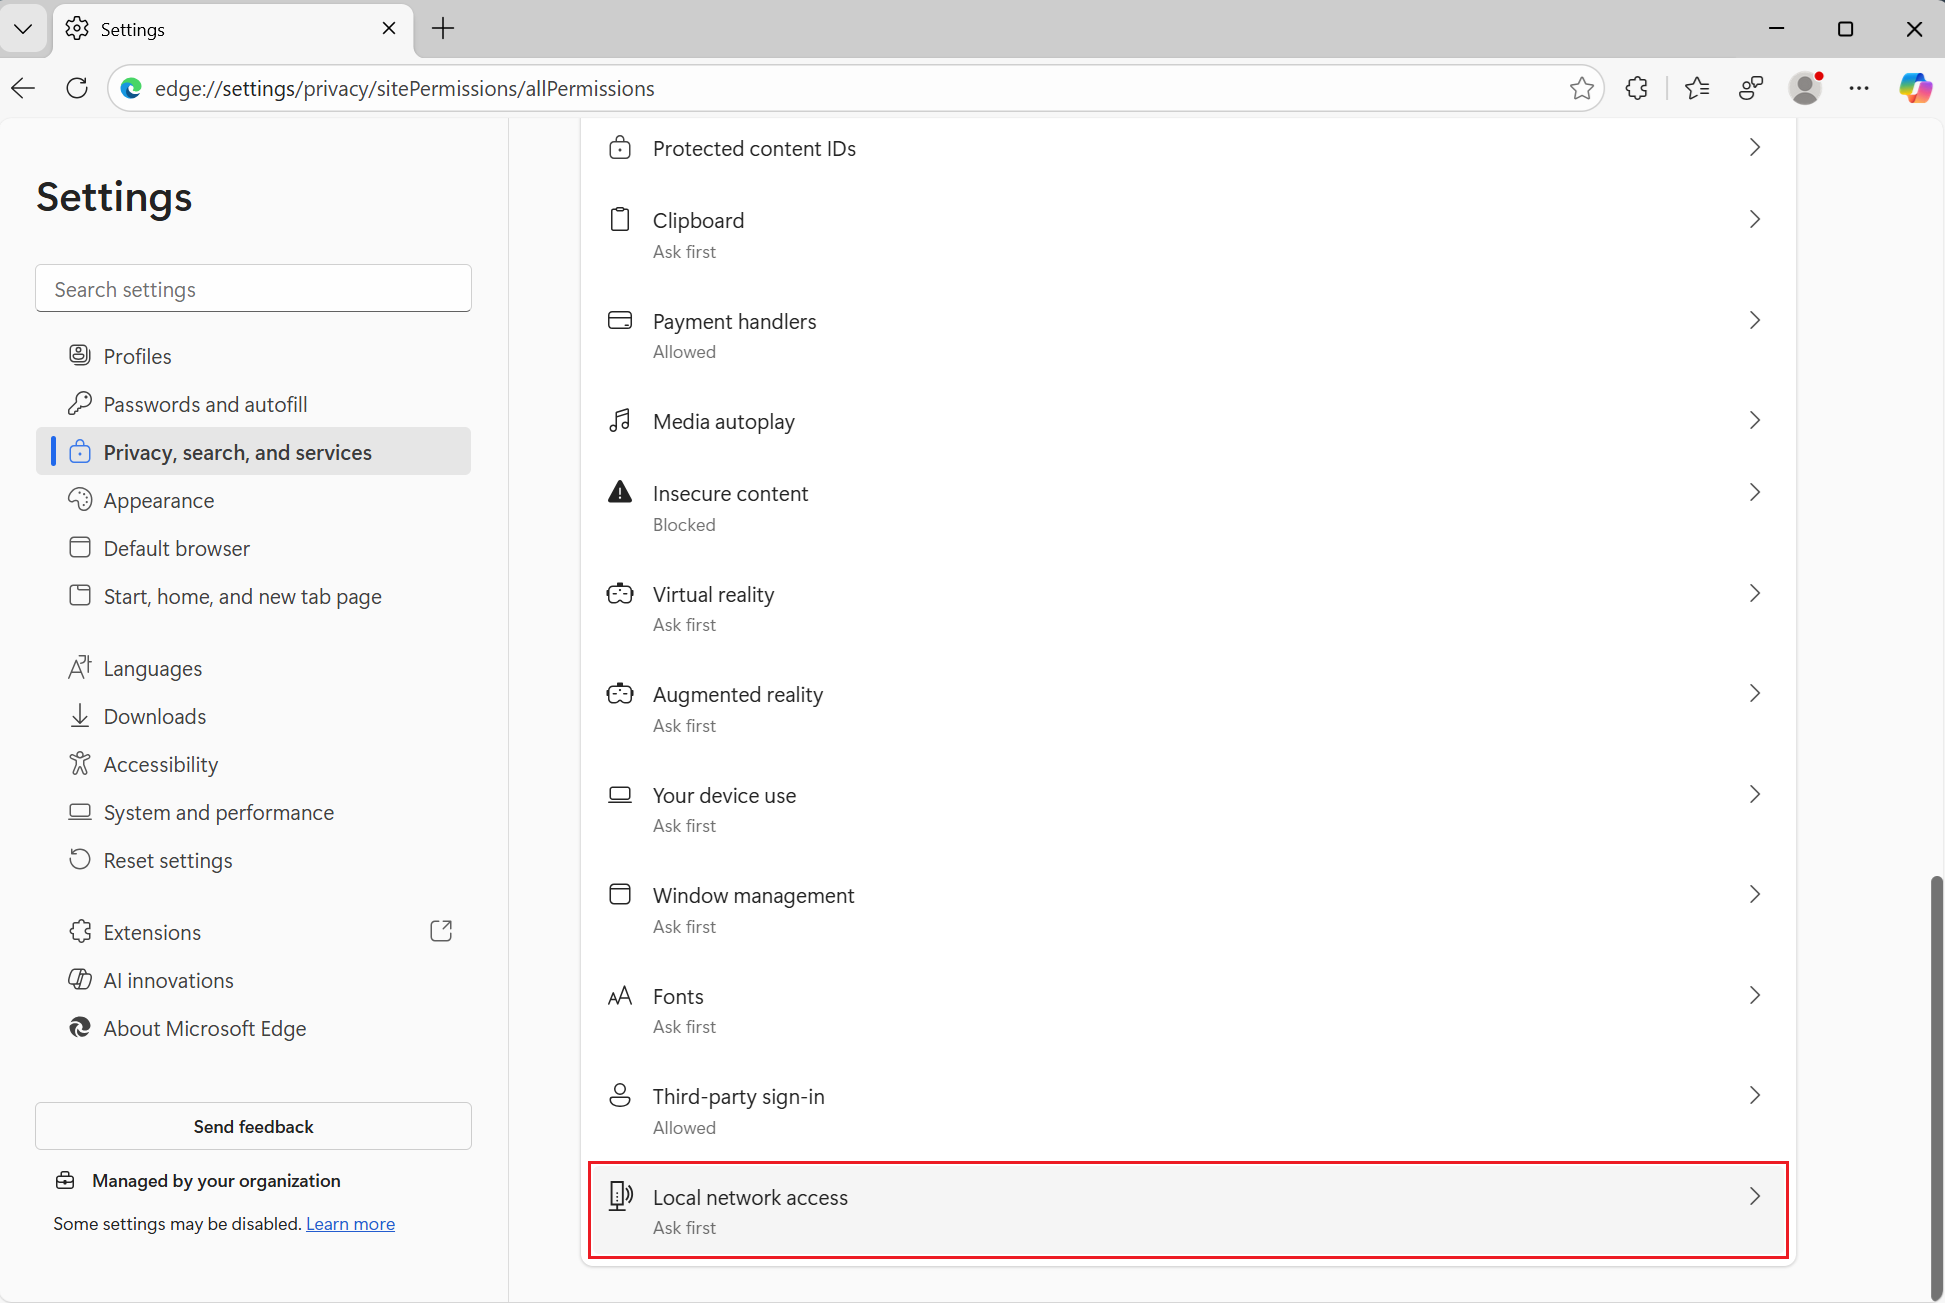
Task: Click the Virtual reality headset icon
Action: click(620, 593)
